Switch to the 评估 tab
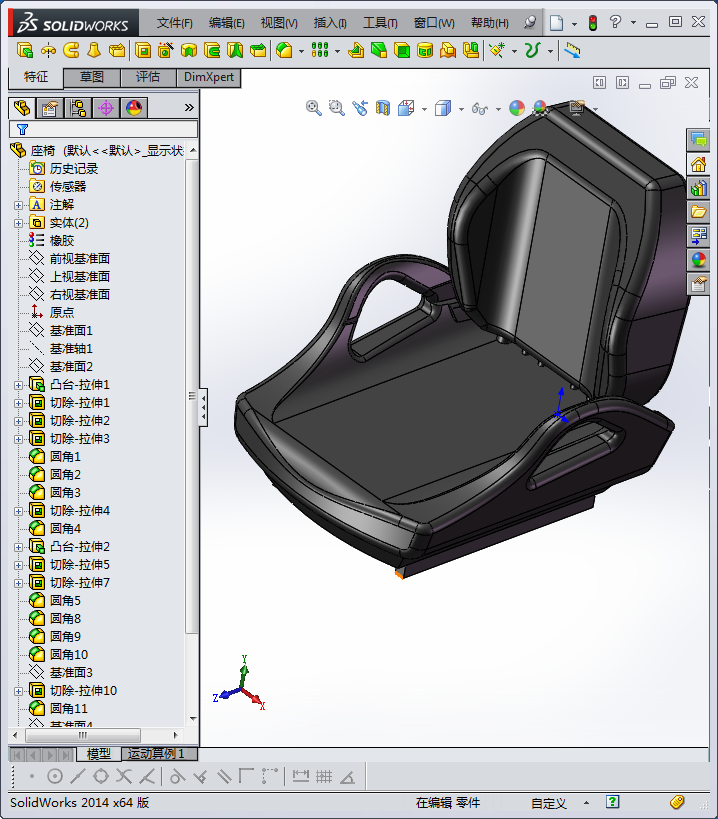The height and width of the screenshot is (819, 718). pos(148,77)
